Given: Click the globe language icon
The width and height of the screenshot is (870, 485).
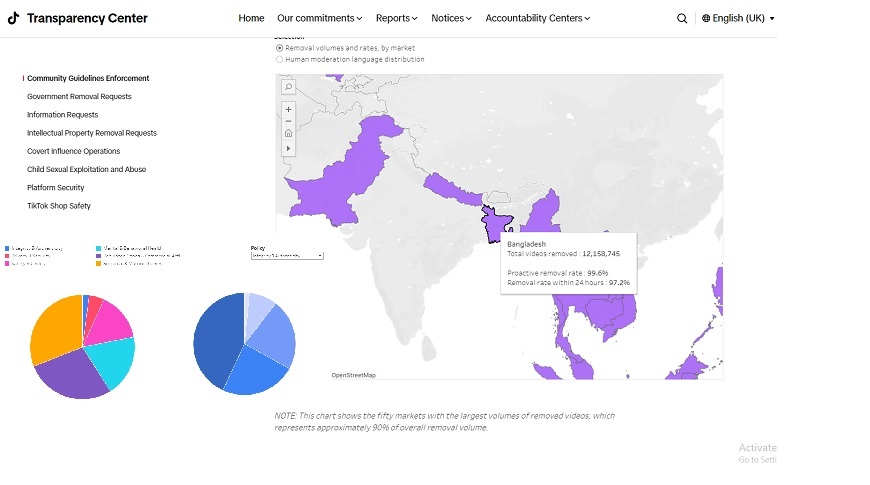Looking at the screenshot, I should click(706, 18).
